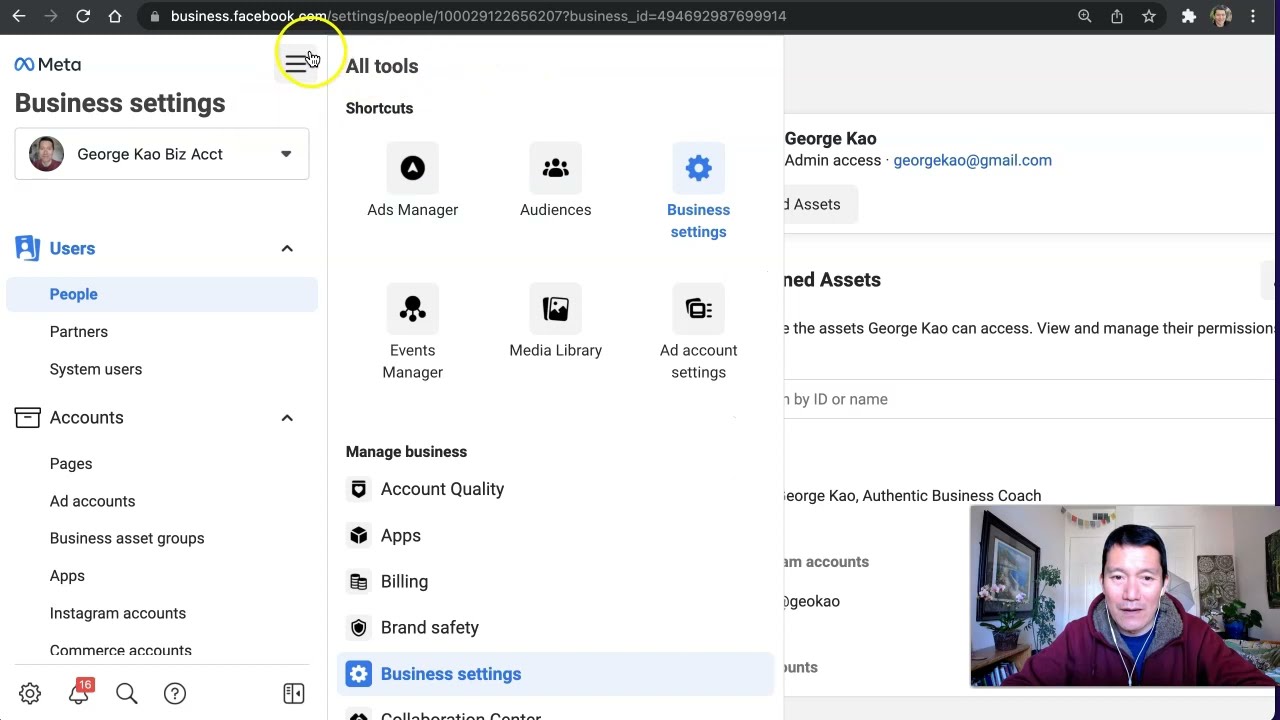Screen dimensions: 1280x720
Task: Click the browser address bar URL
Action: pos(478,16)
